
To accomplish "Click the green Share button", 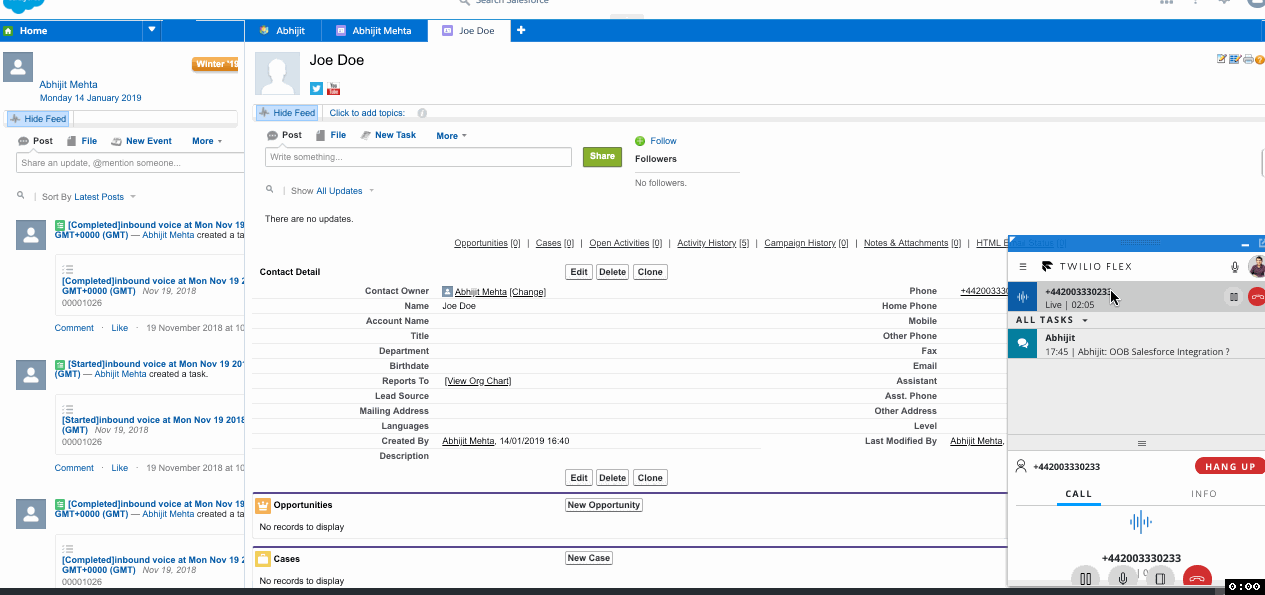I will [602, 156].
